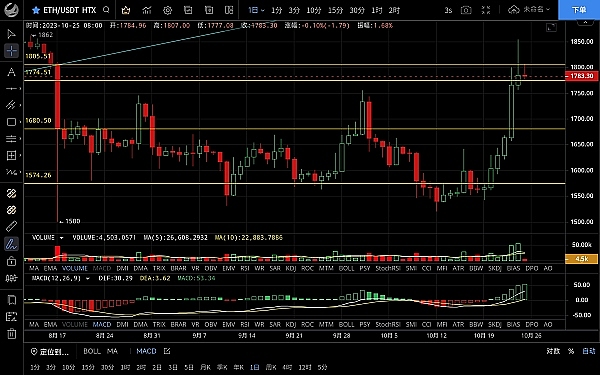Favorite ETH/USDT with the star icon
Viewport: 600px width, 375px height.
click(36, 10)
